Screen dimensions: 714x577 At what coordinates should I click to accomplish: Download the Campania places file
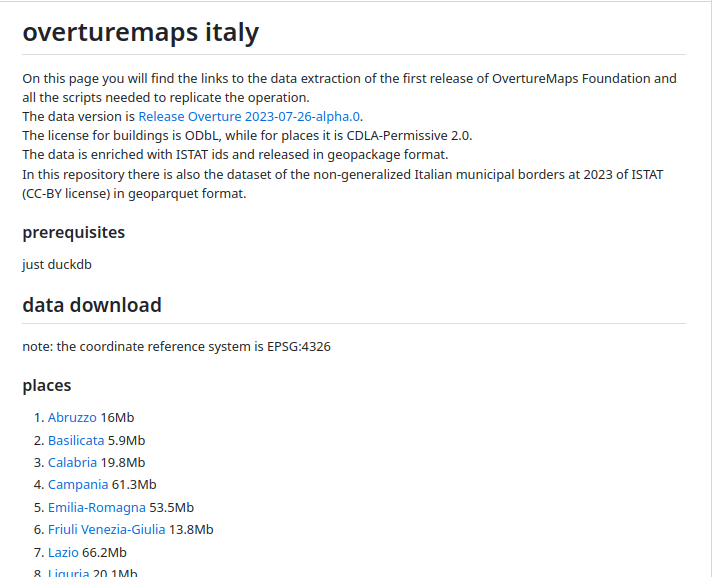(x=78, y=485)
